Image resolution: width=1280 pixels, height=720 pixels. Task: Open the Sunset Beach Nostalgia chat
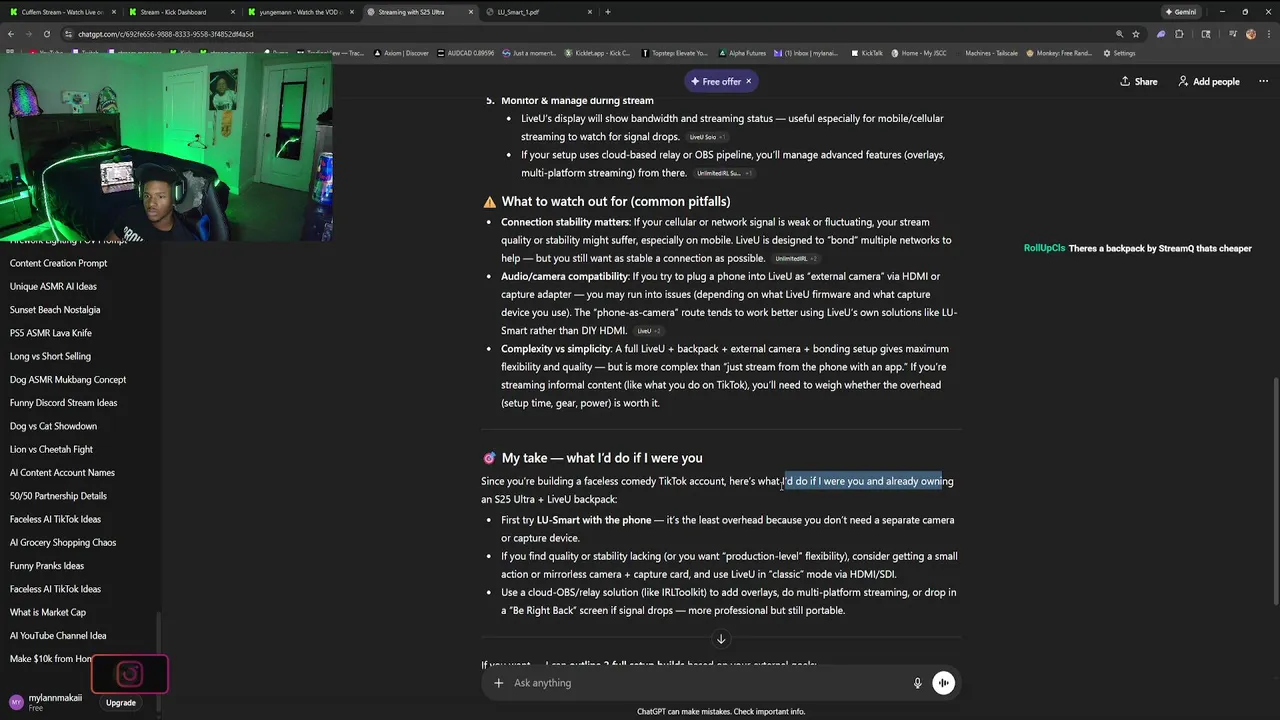pos(77,310)
